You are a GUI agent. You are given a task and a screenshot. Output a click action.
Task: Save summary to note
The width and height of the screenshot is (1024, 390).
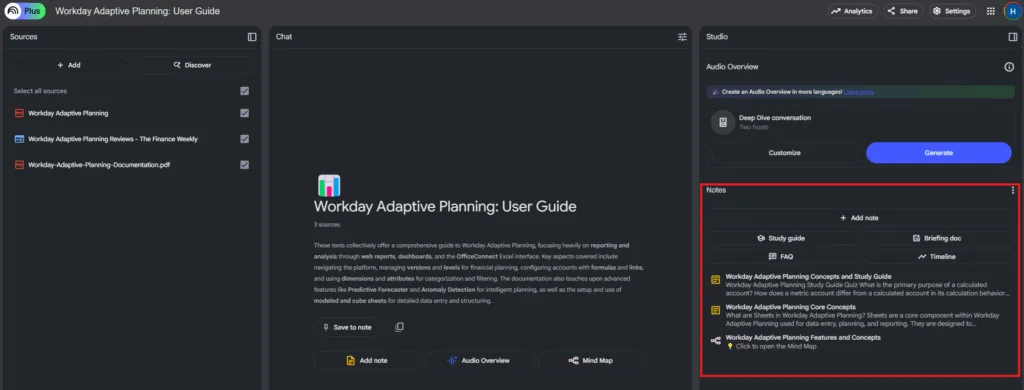(x=347, y=327)
